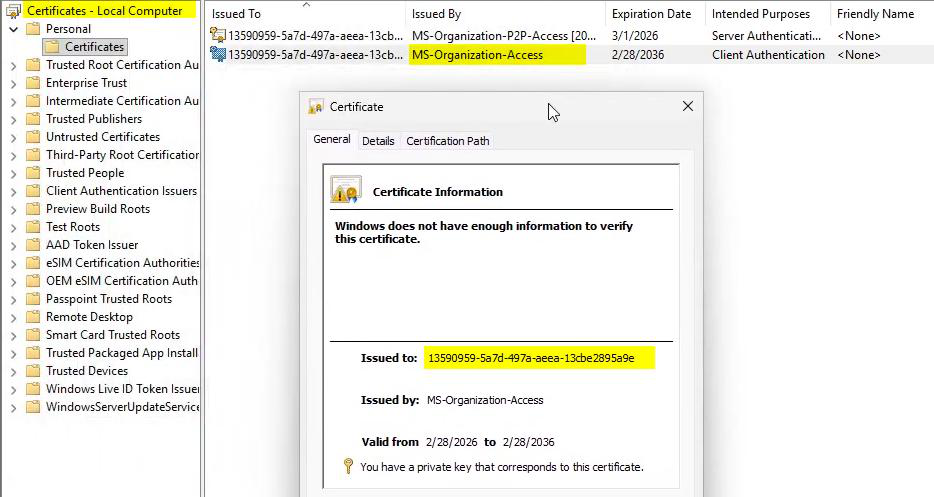This screenshot has width=934, height=497.
Task: Click the Enterprise Trust folder icon
Action: (33, 83)
